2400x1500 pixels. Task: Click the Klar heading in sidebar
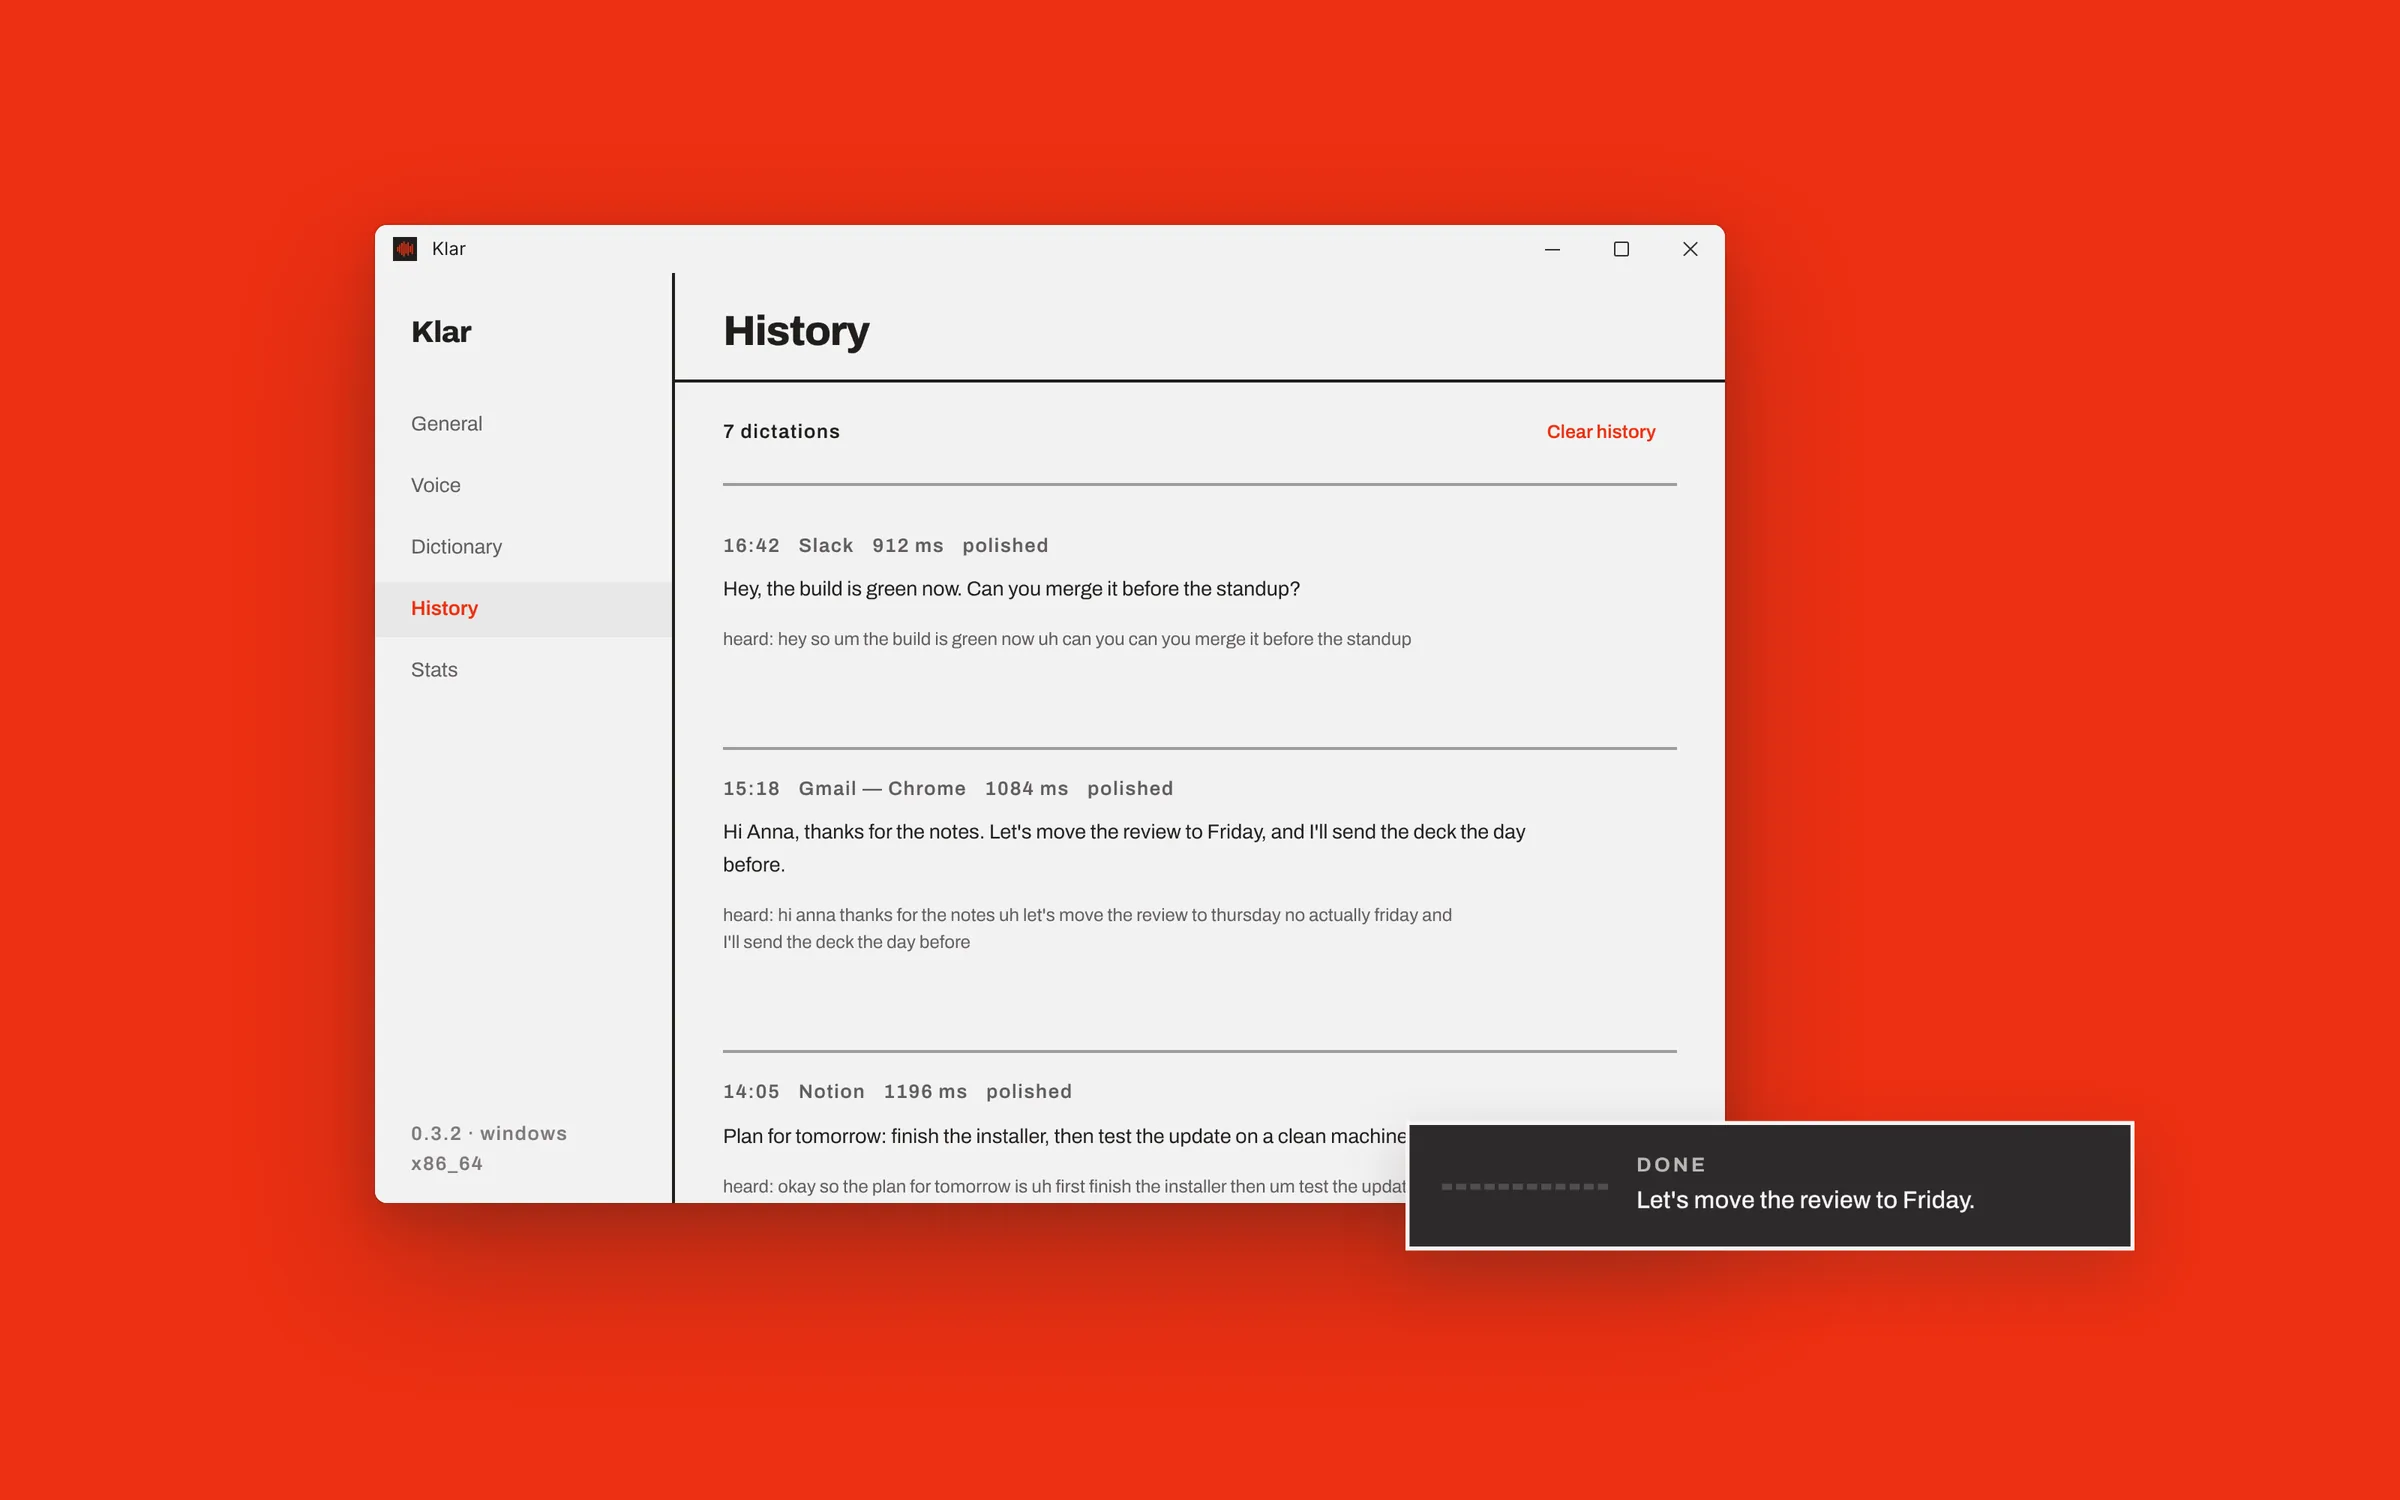pyautogui.click(x=441, y=332)
